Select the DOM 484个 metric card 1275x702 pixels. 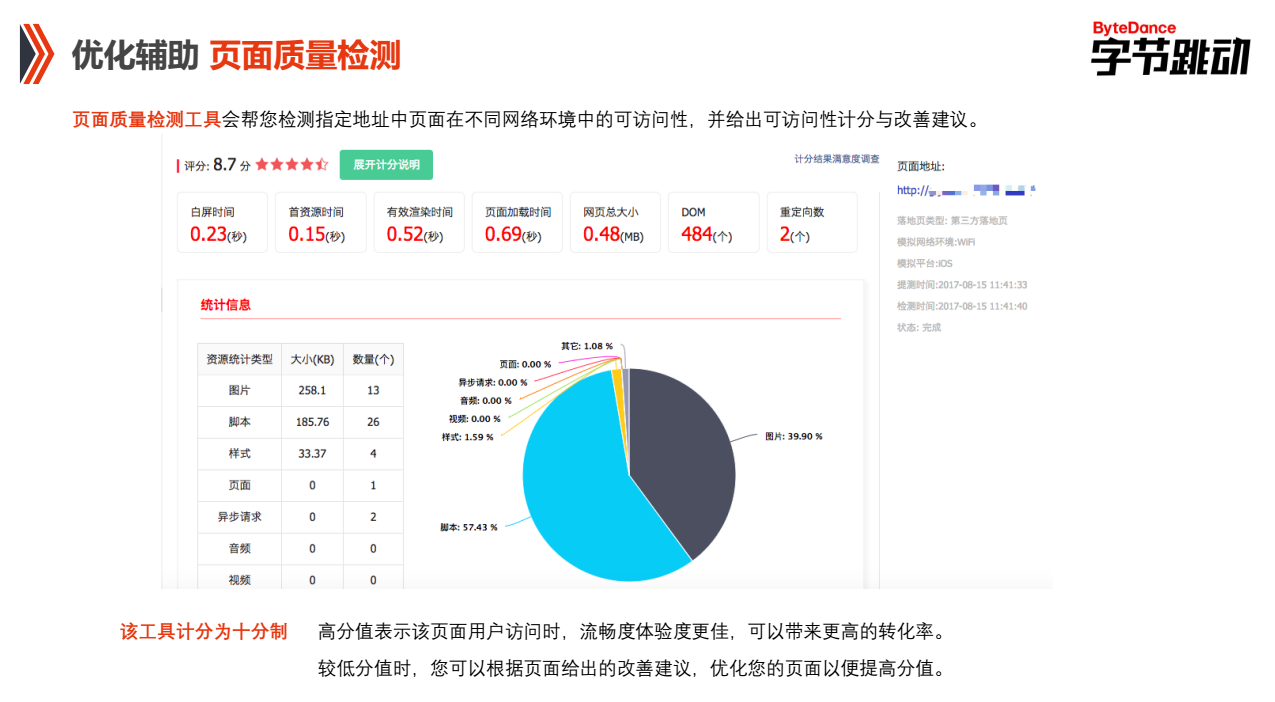pos(714,222)
